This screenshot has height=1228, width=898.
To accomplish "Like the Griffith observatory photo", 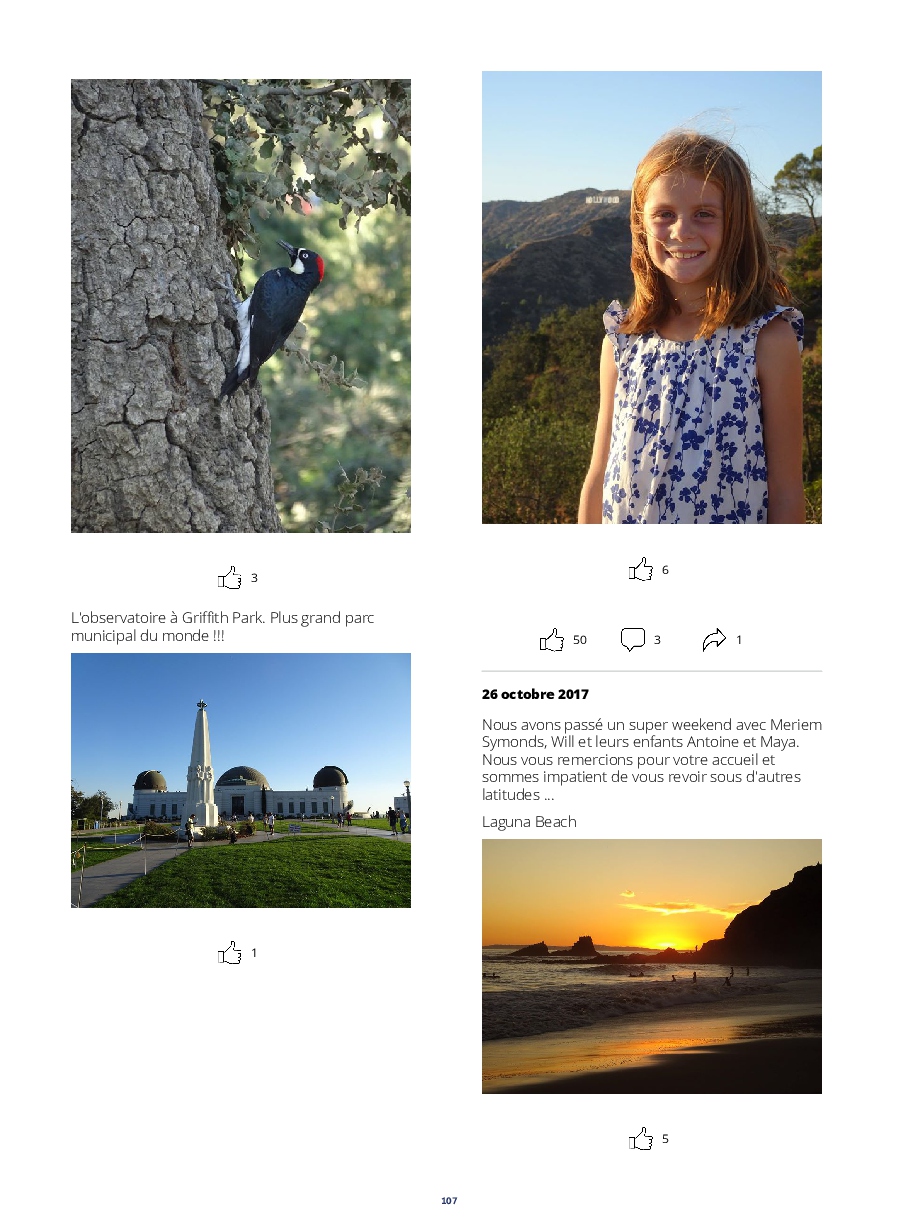I will 230,953.
